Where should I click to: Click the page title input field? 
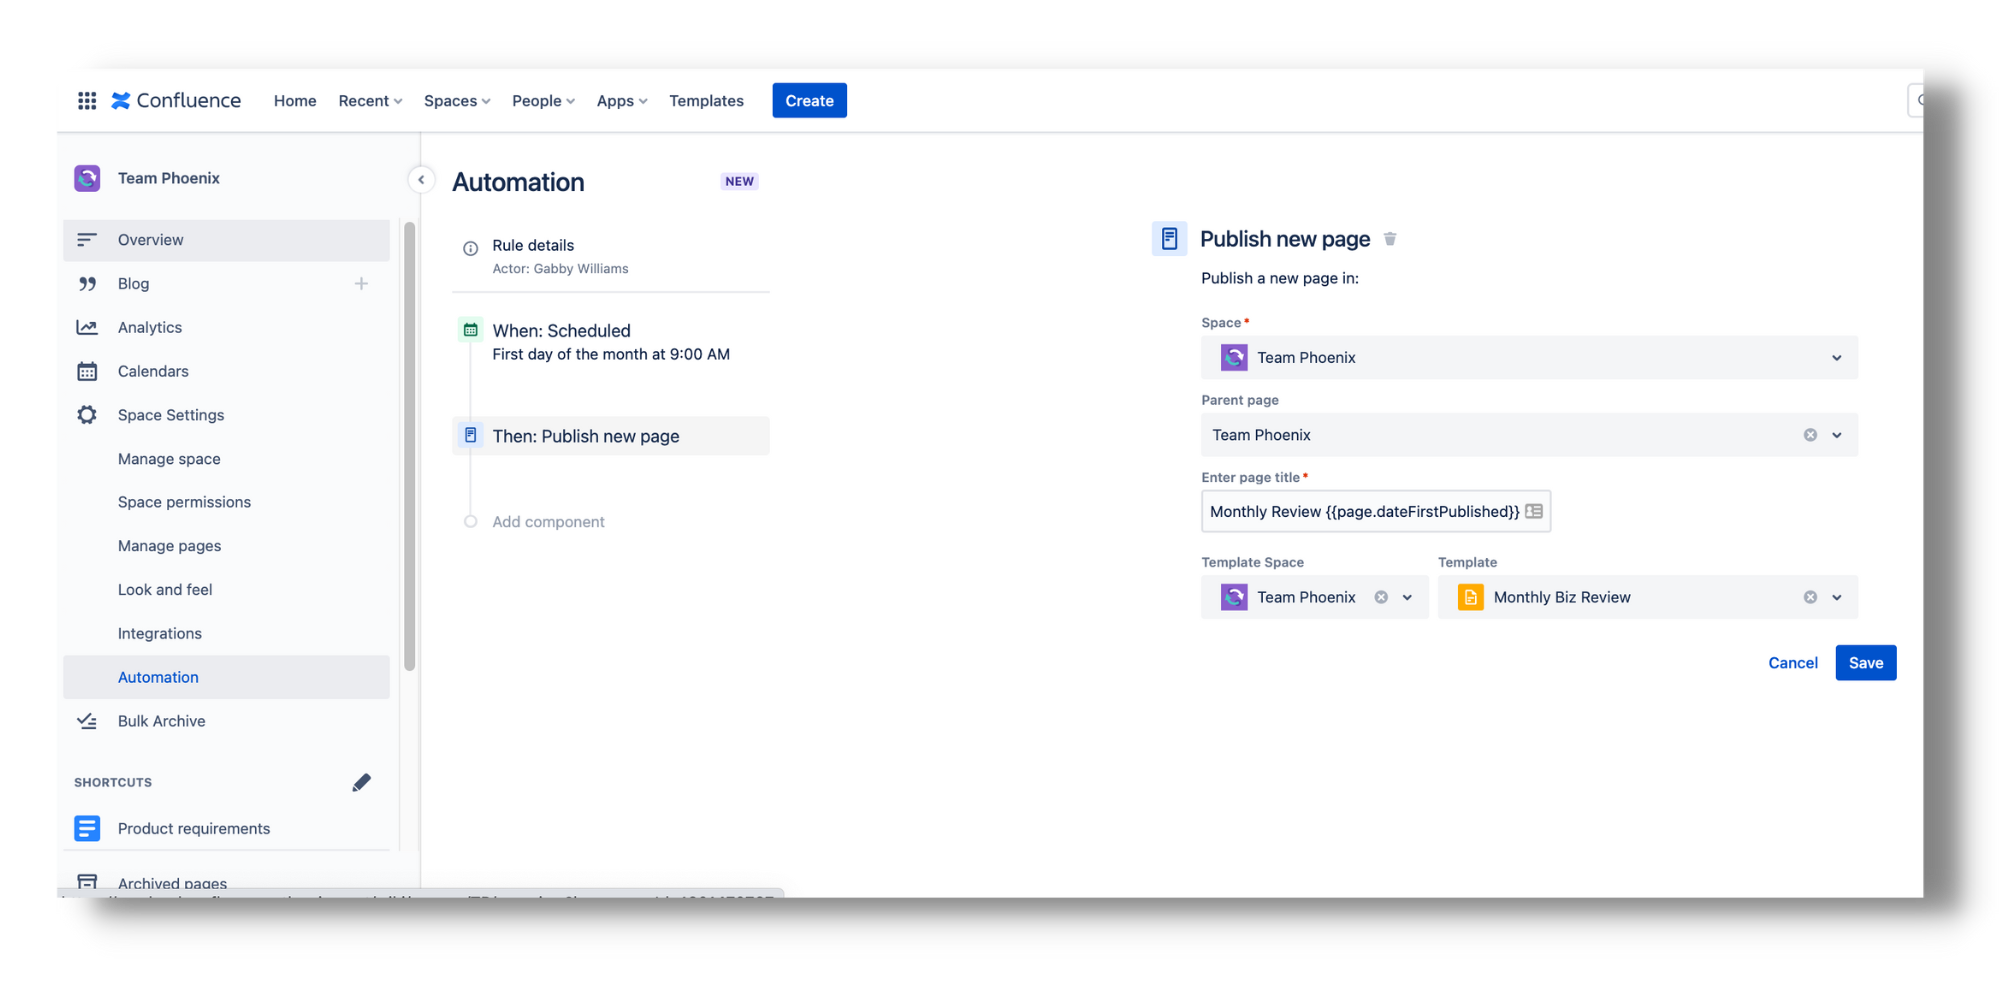[x=1362, y=512]
